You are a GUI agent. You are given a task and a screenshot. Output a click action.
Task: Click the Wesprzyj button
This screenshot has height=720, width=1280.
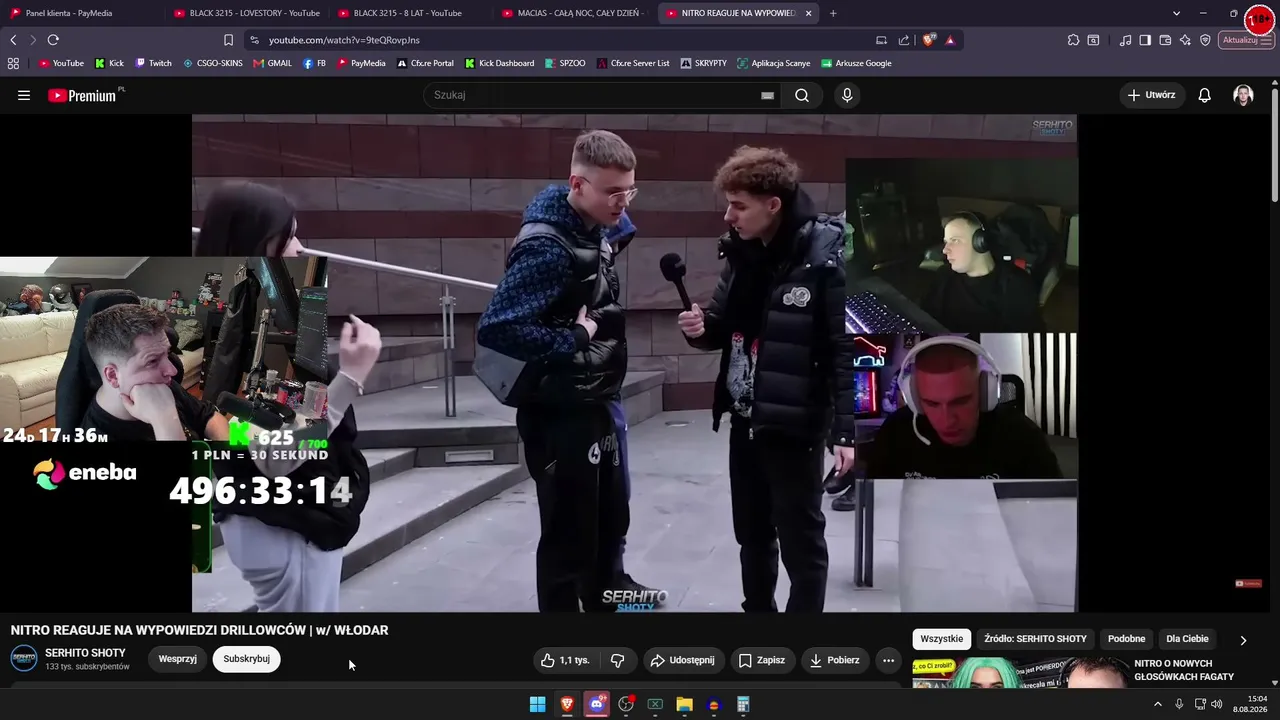(178, 659)
